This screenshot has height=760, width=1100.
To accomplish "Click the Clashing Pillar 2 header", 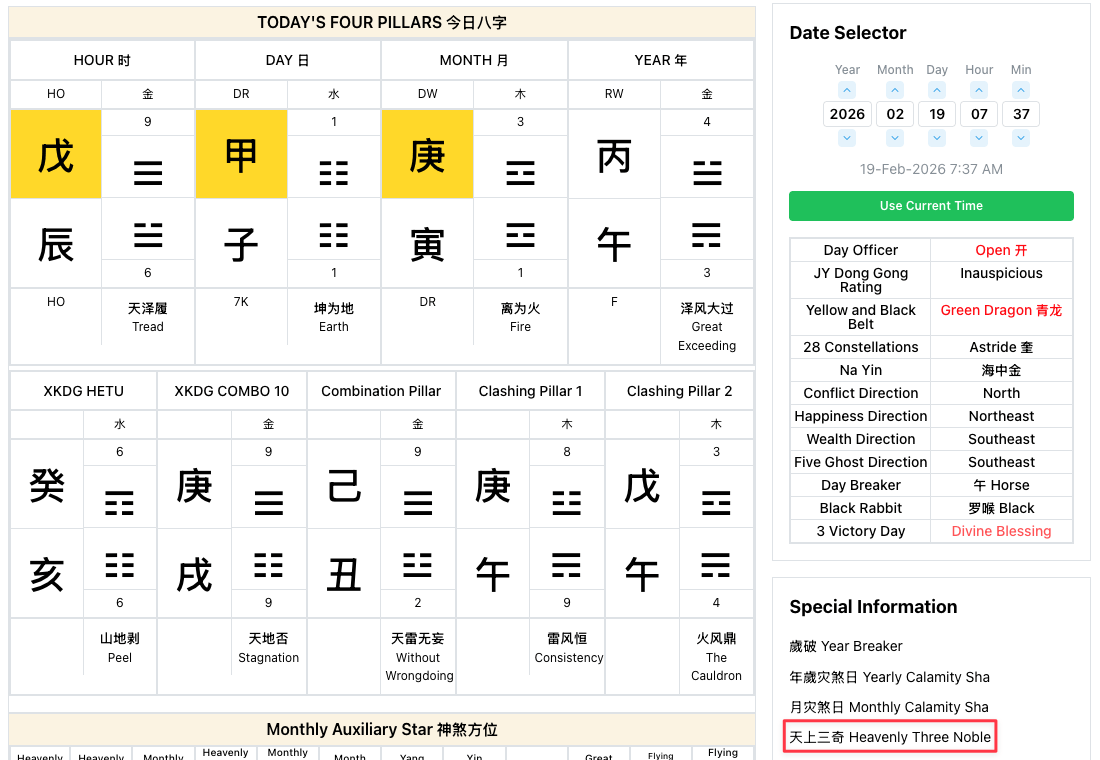I will click(679, 392).
